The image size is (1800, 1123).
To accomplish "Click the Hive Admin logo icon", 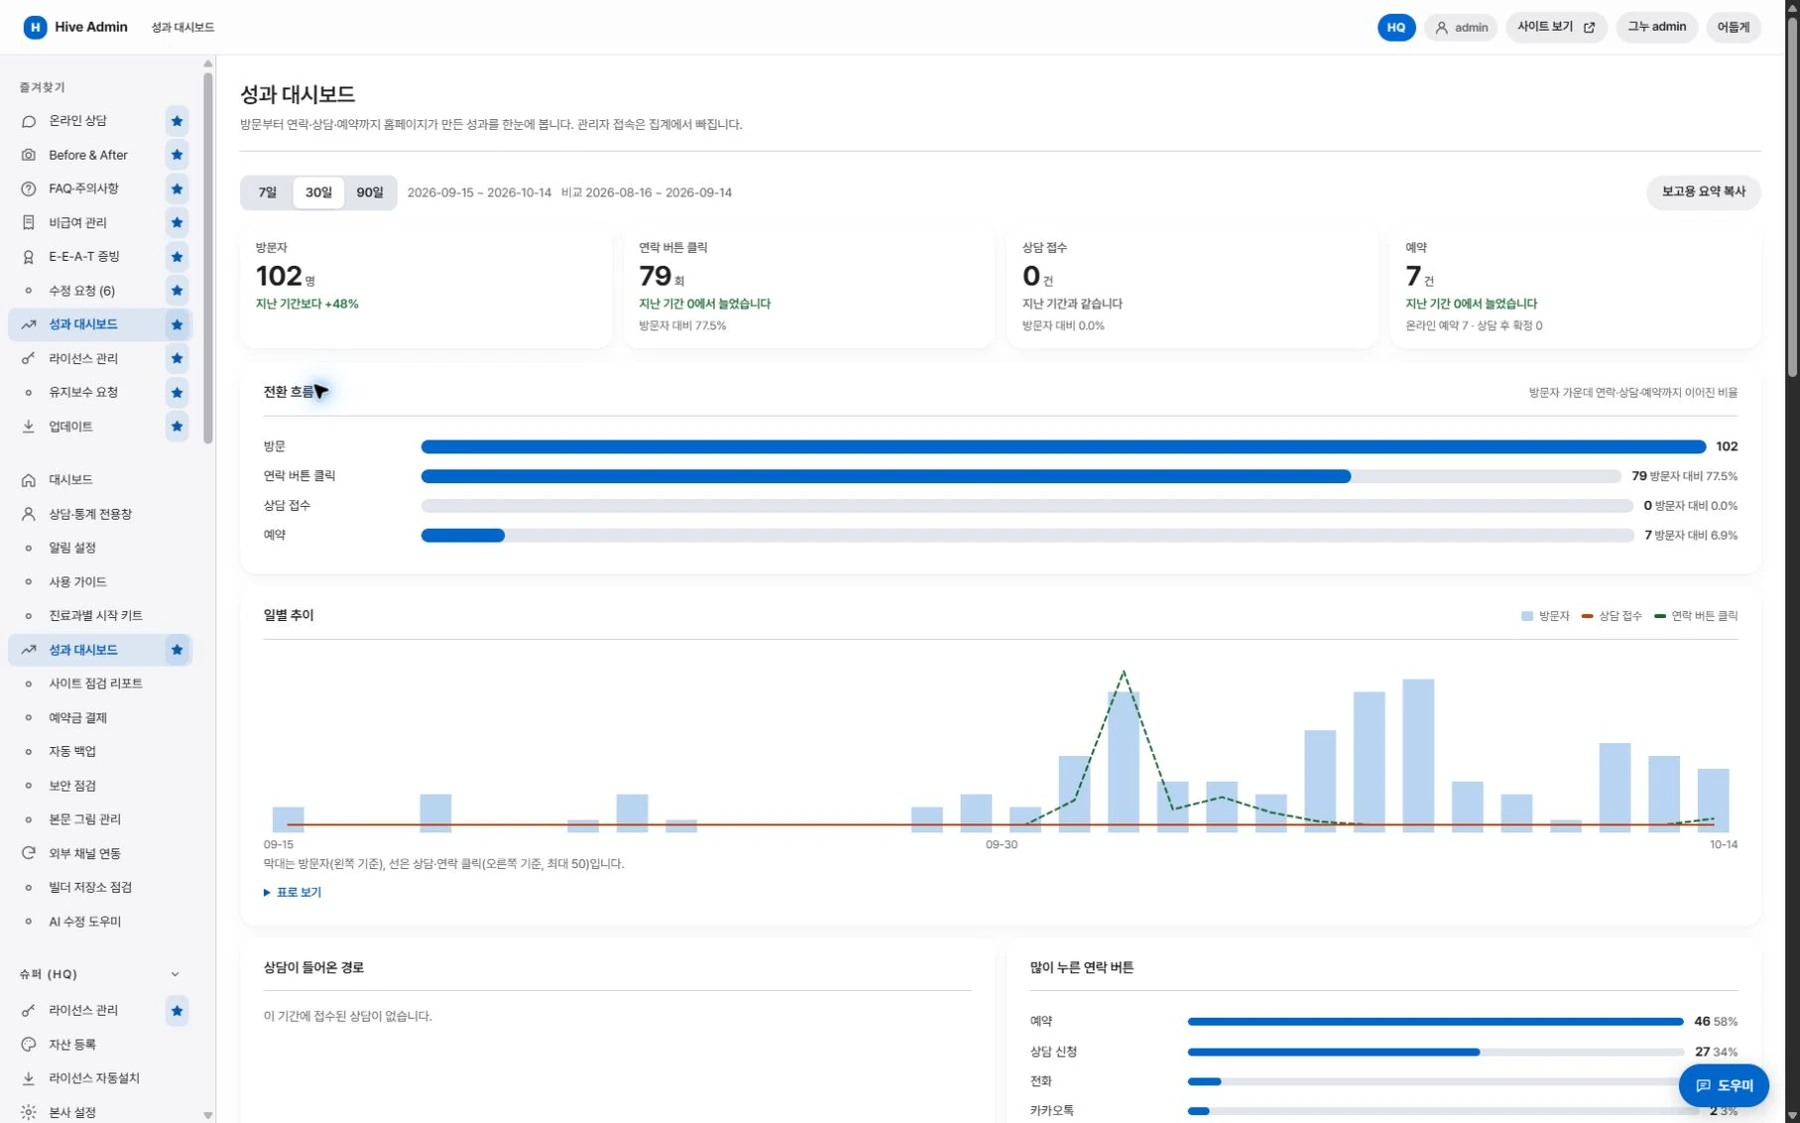I will click(35, 27).
